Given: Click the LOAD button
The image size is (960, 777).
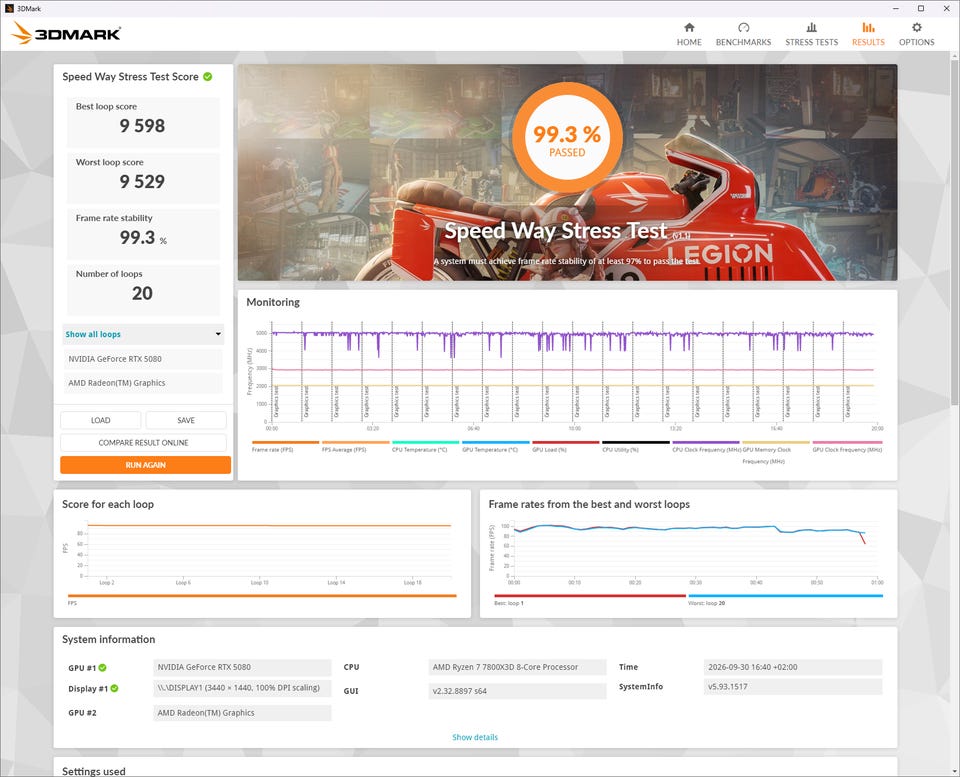Looking at the screenshot, I should click(x=100, y=420).
